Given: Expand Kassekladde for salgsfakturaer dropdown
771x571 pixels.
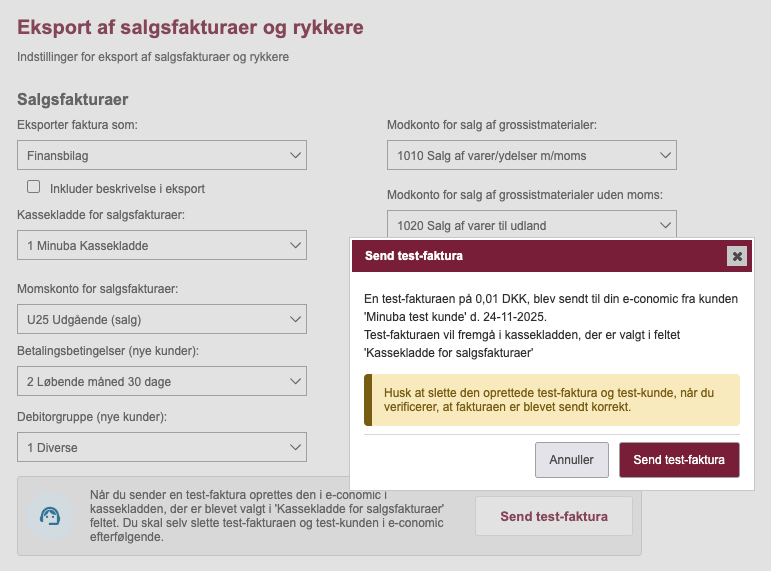Looking at the screenshot, I should click(x=162, y=245).
